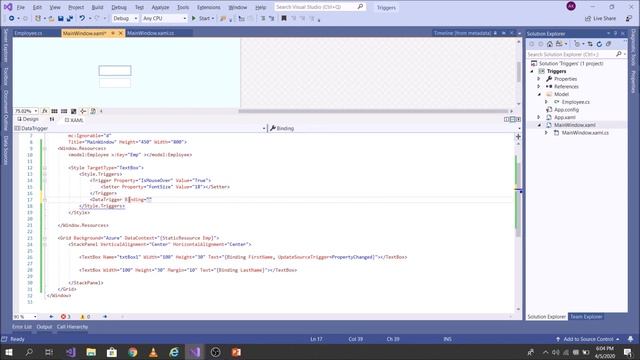The image size is (640, 360).
Task: Click the New Project toolbar icon
Action: tap(38, 18)
